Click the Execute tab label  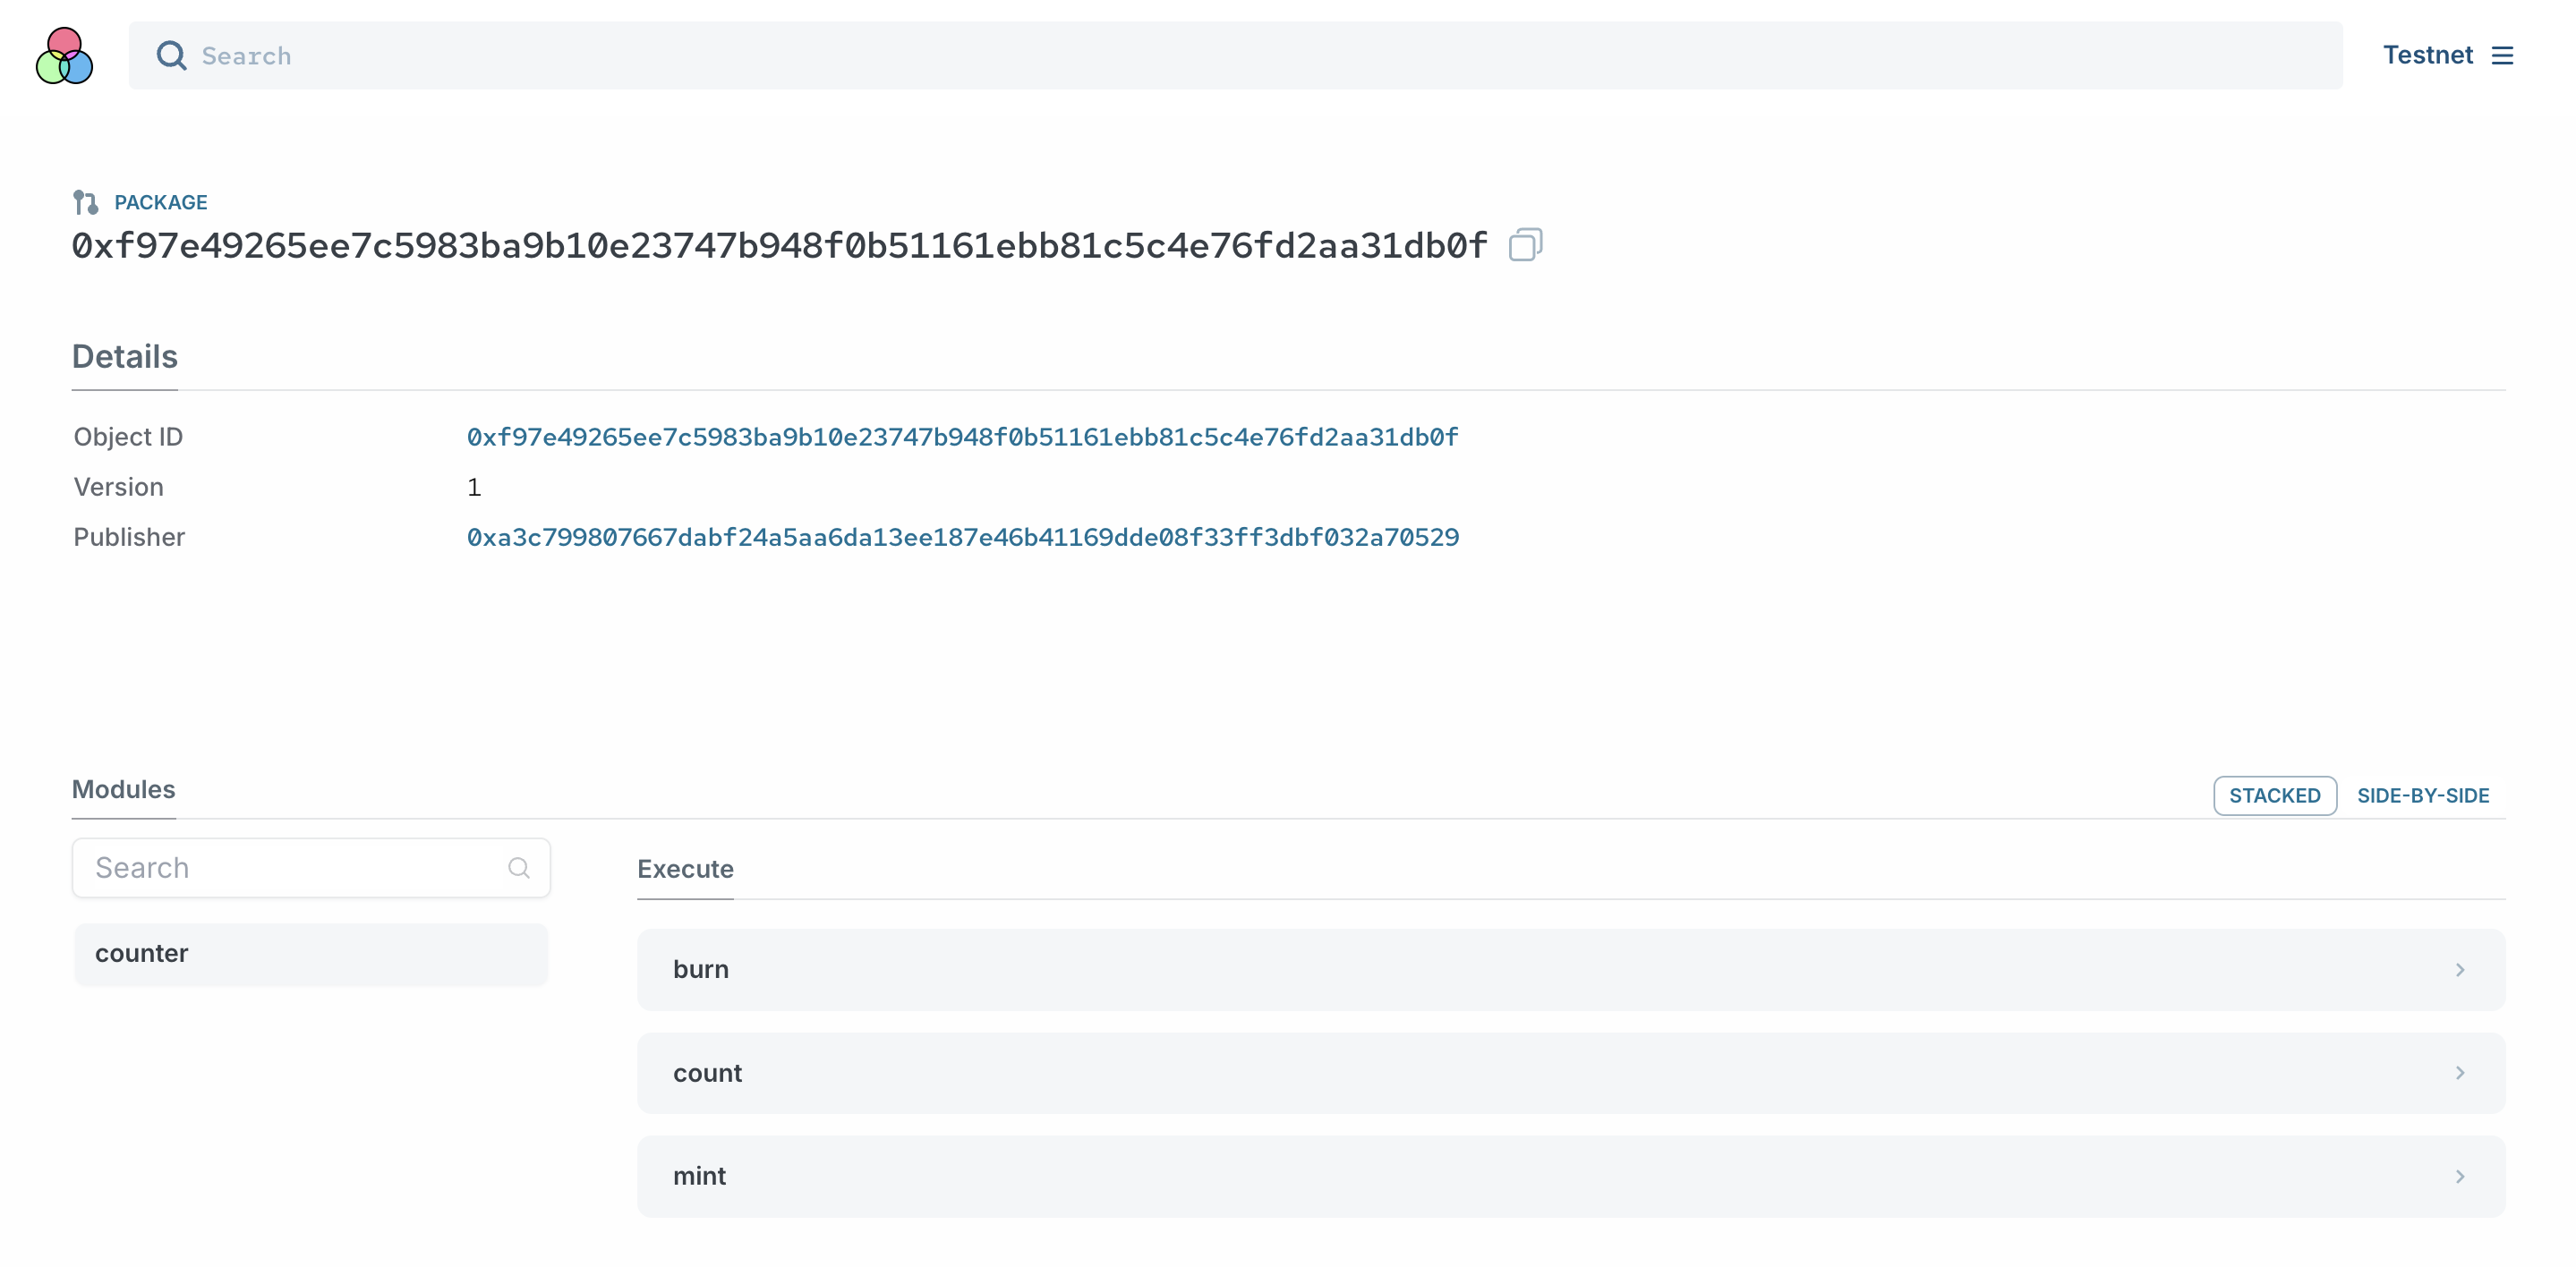(687, 870)
